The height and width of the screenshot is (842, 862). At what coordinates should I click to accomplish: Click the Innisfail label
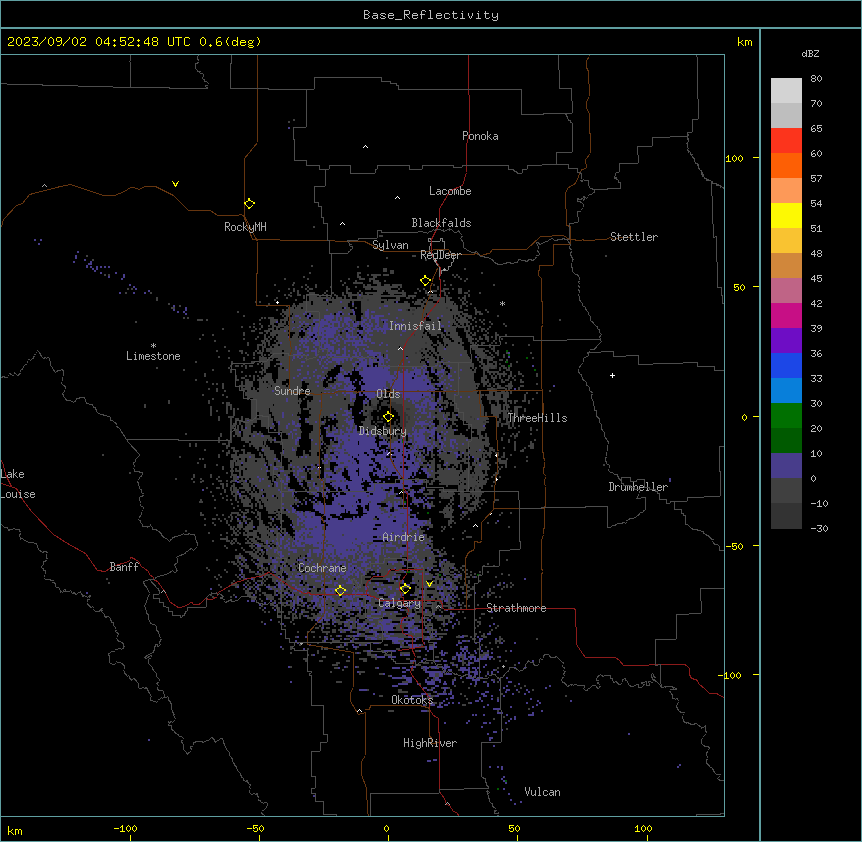415,326
